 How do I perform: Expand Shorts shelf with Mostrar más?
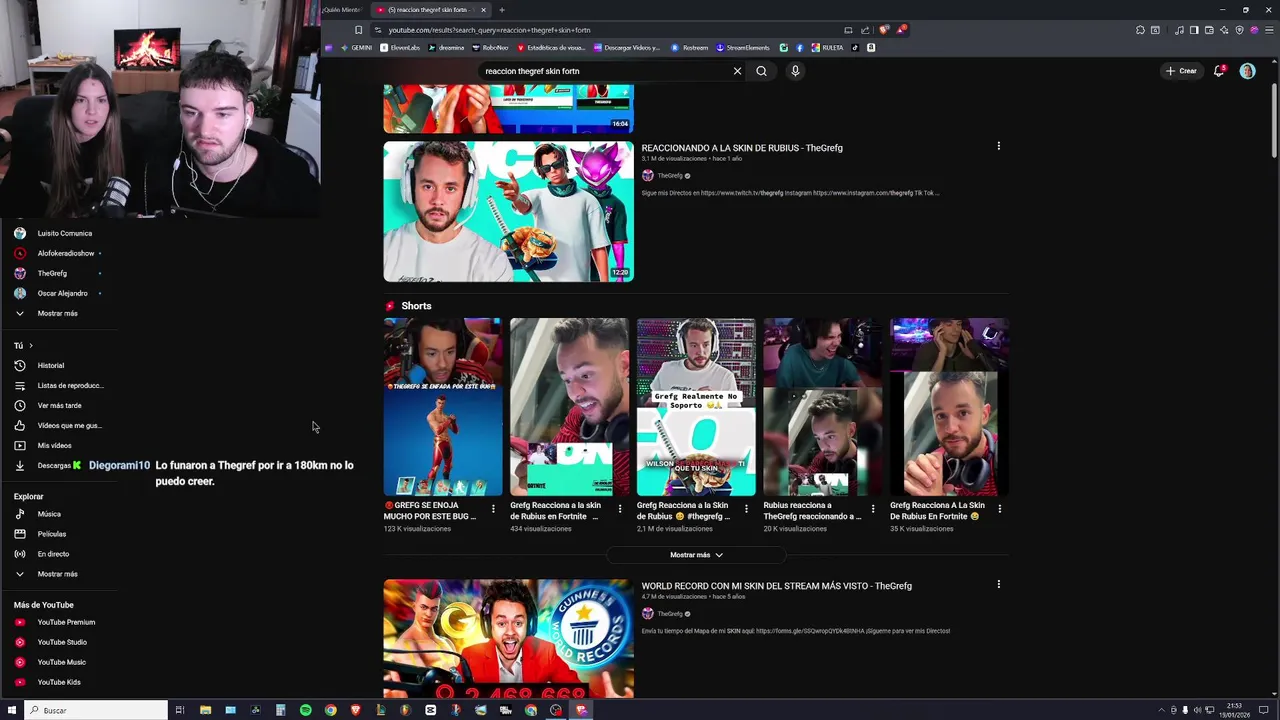pyautogui.click(x=696, y=555)
